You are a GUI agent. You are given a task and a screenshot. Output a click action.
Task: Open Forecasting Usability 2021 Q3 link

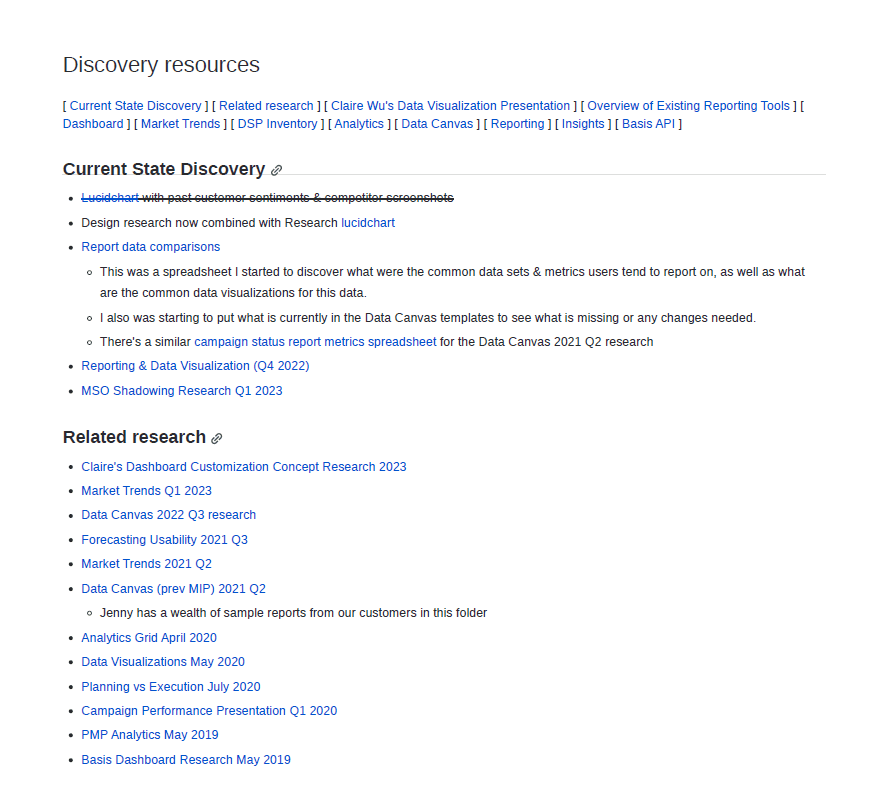pyautogui.click(x=164, y=540)
